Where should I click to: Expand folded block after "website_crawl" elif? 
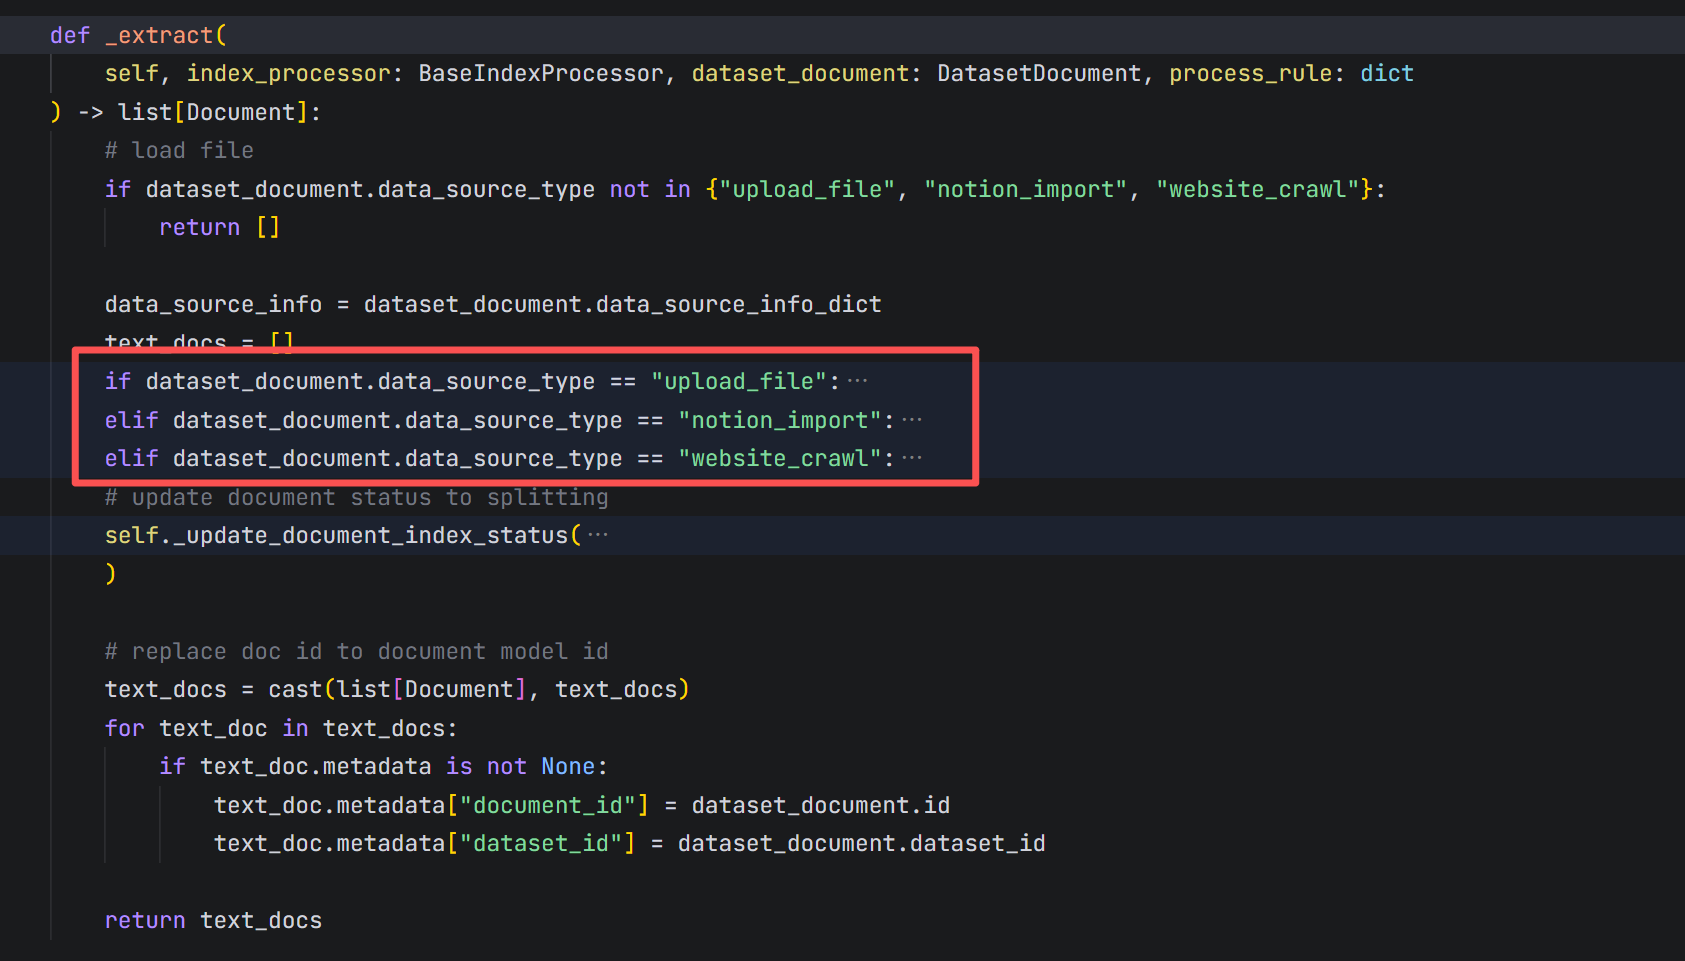click(912, 458)
